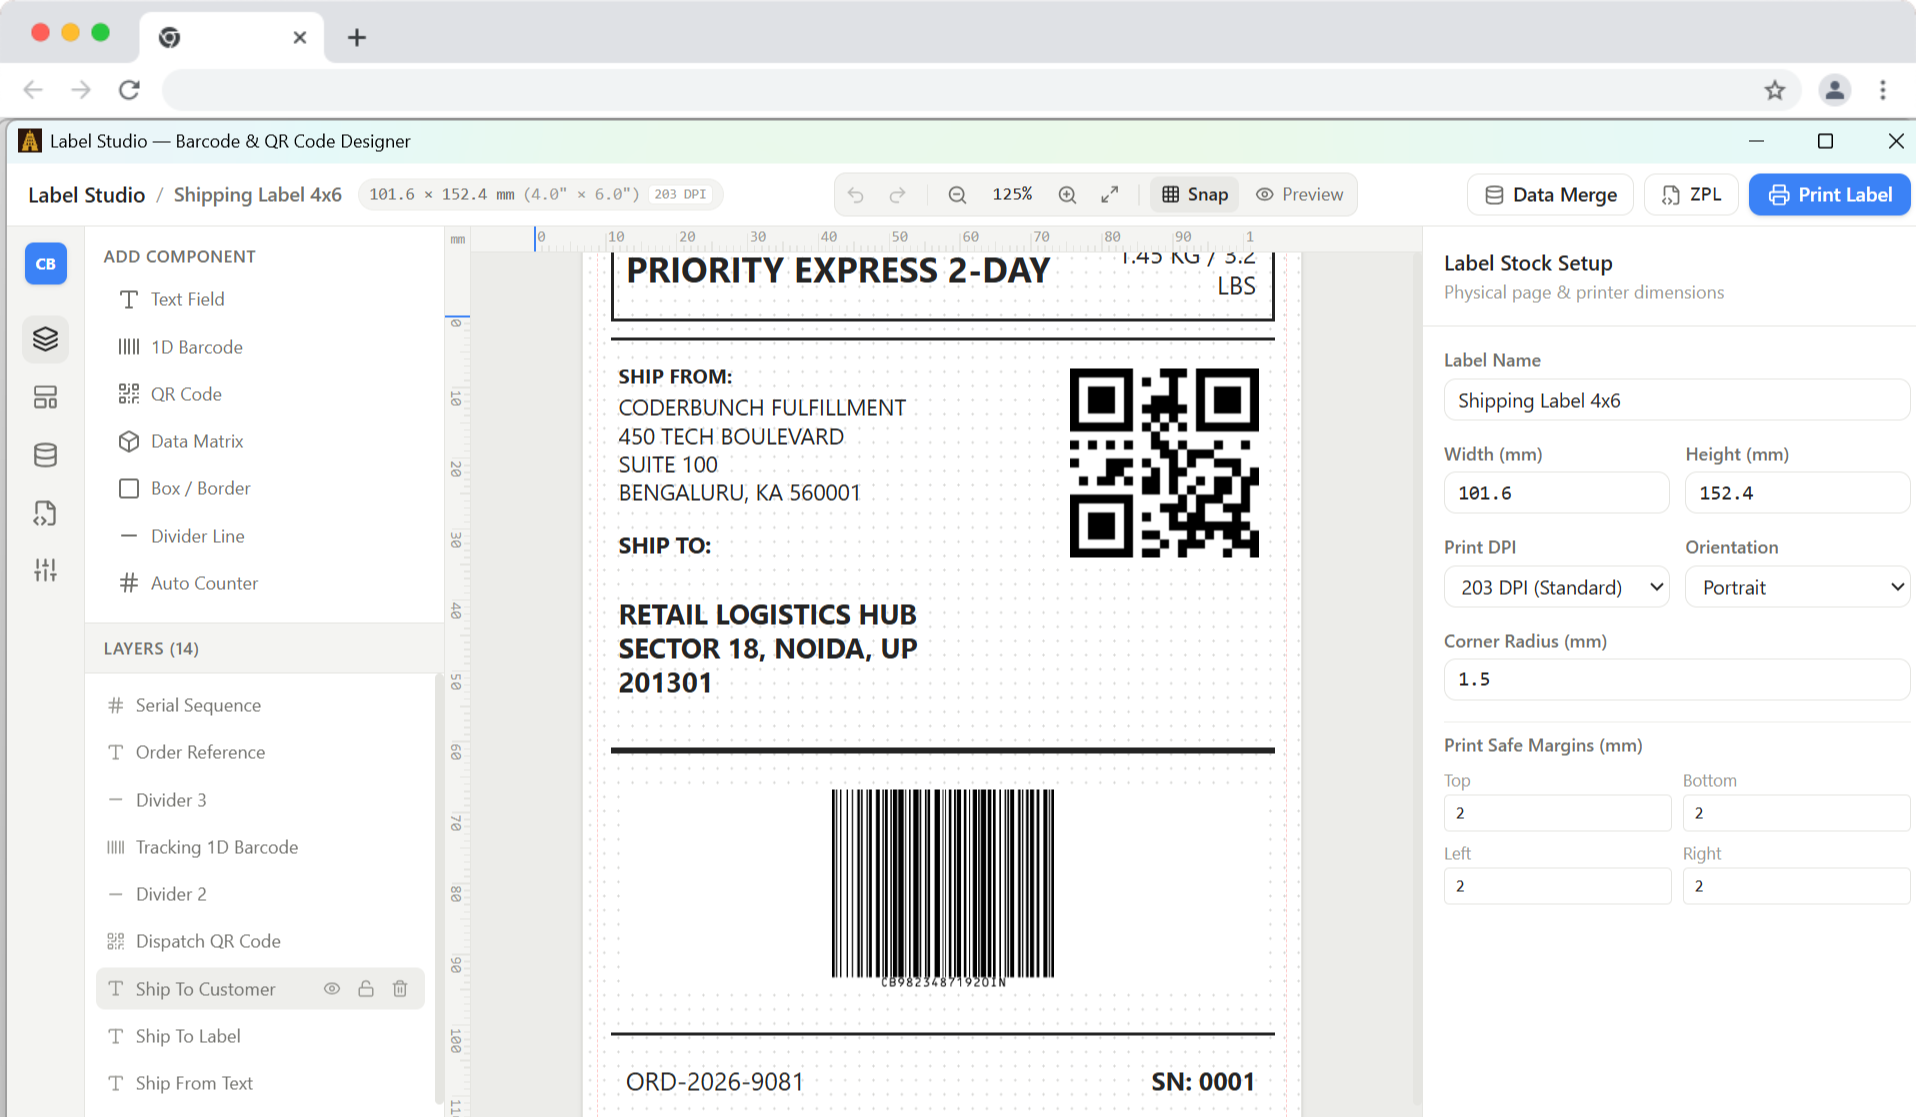Lock the Ship To Customer layer
Image resolution: width=1916 pixels, height=1117 pixels.
pos(366,989)
